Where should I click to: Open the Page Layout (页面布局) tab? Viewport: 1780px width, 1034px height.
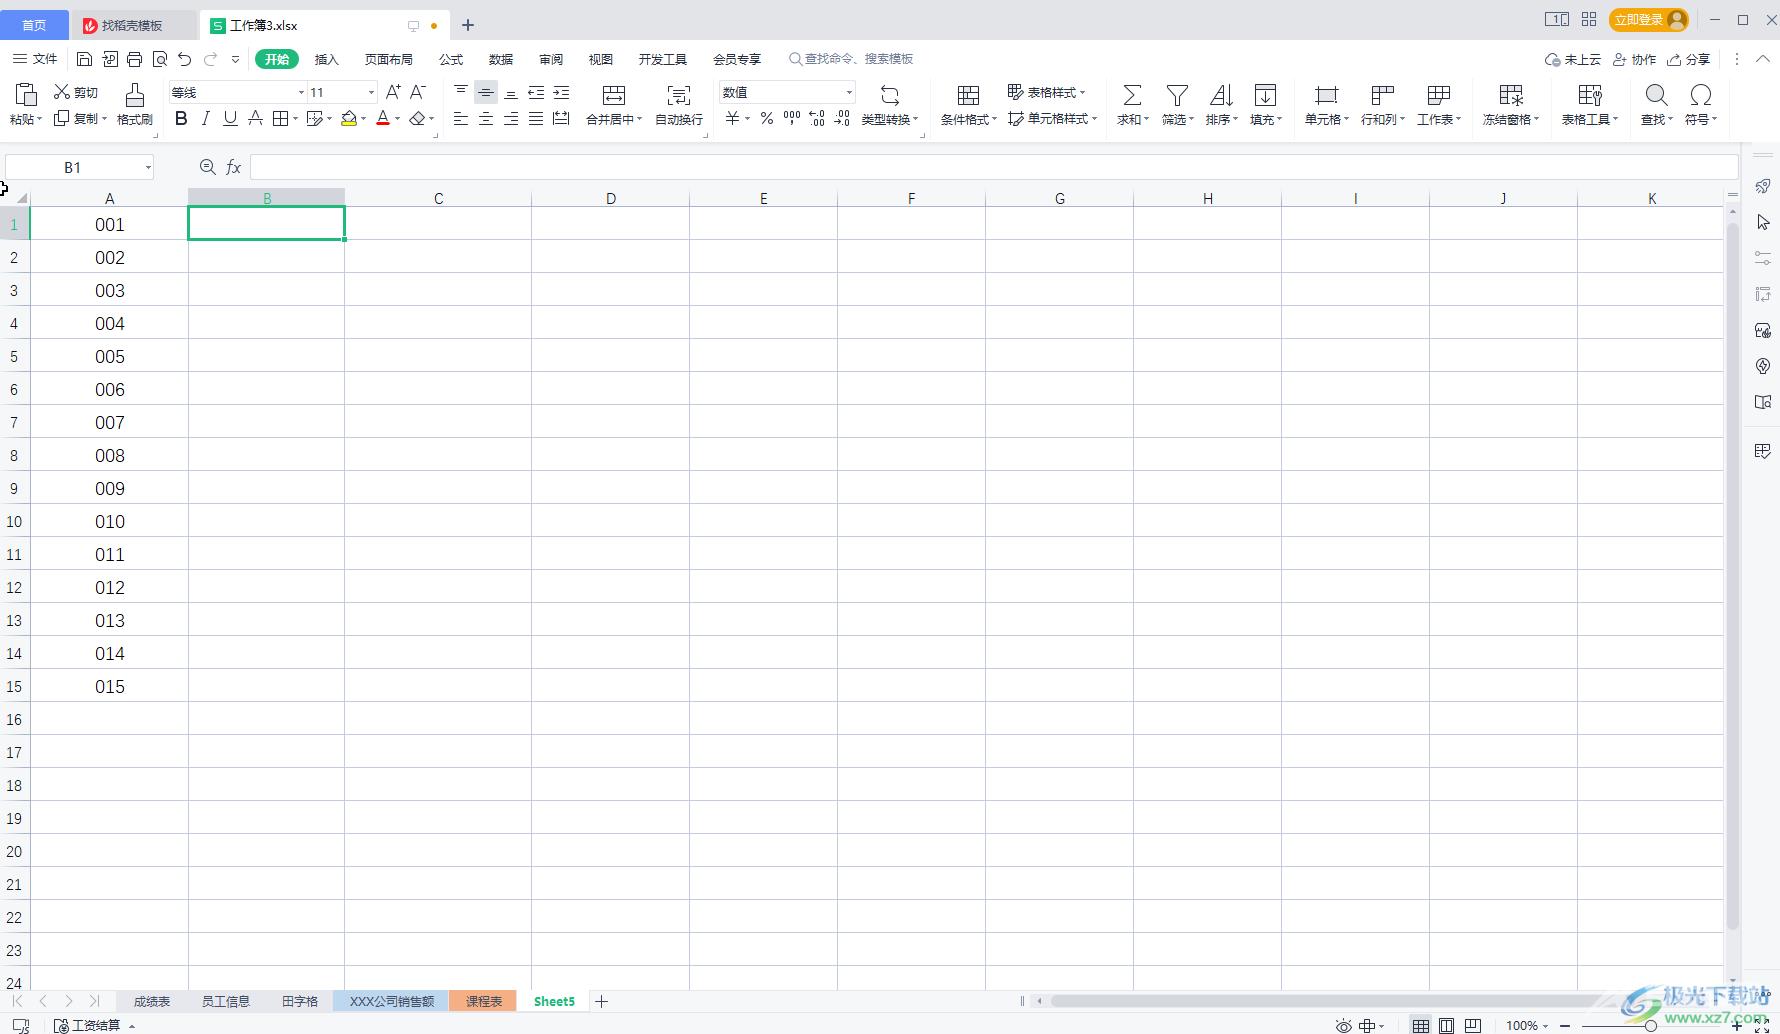tap(389, 59)
